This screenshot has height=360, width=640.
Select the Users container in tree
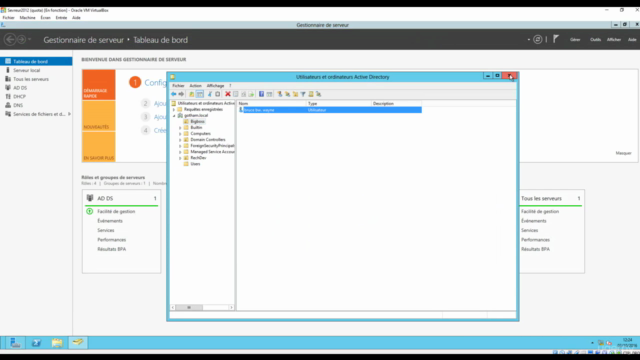pos(196,164)
